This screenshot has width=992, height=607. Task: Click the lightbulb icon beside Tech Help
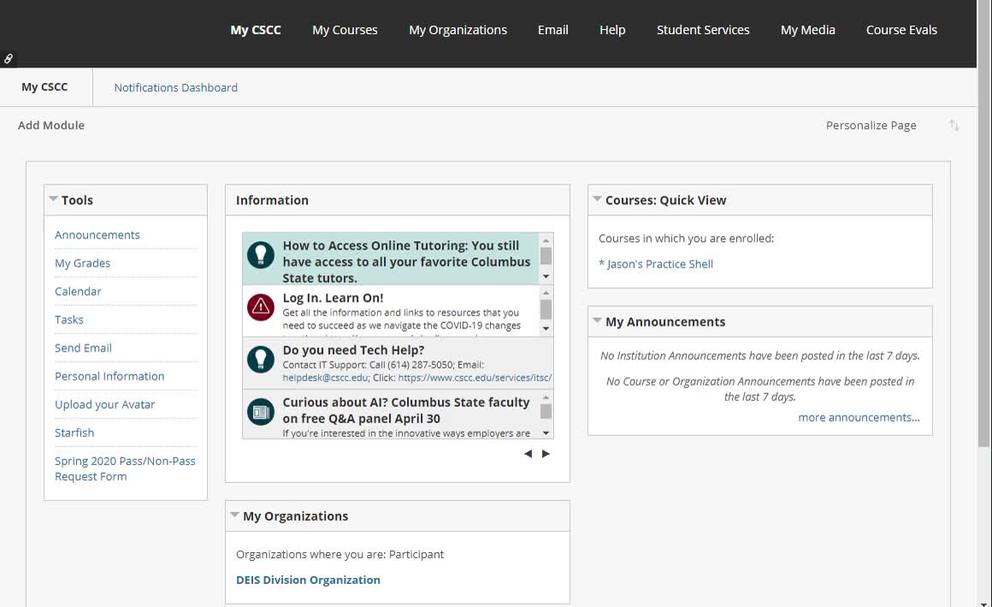click(261, 359)
